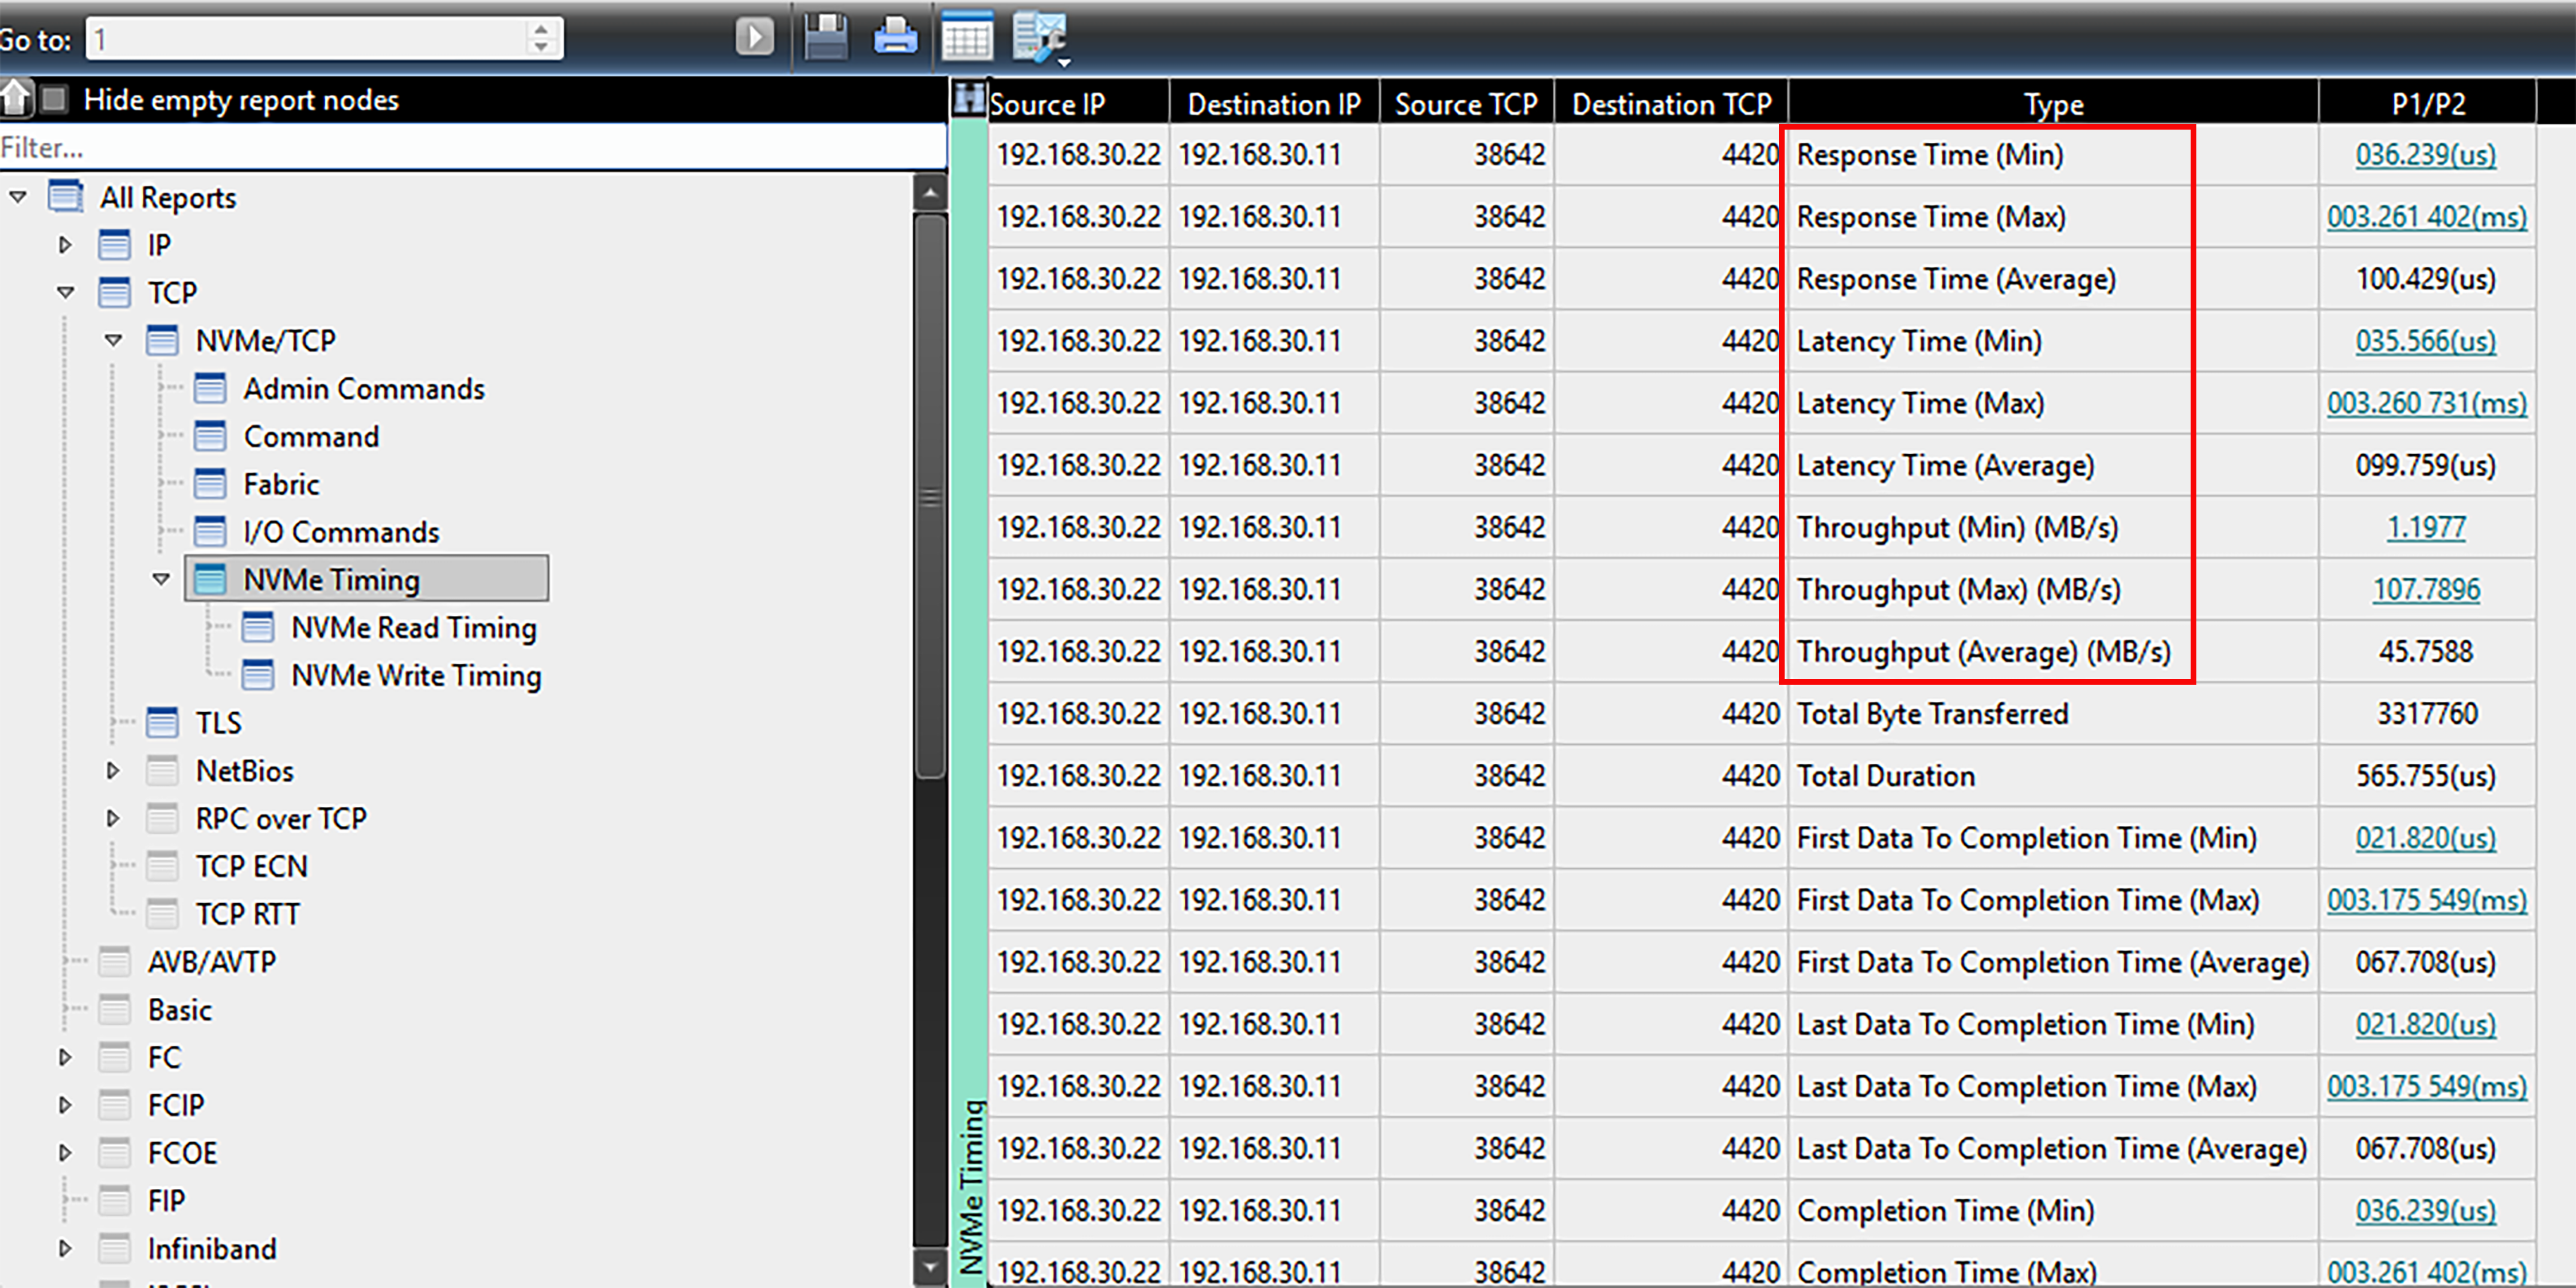Expand the FCOE tree node

pos(65,1153)
